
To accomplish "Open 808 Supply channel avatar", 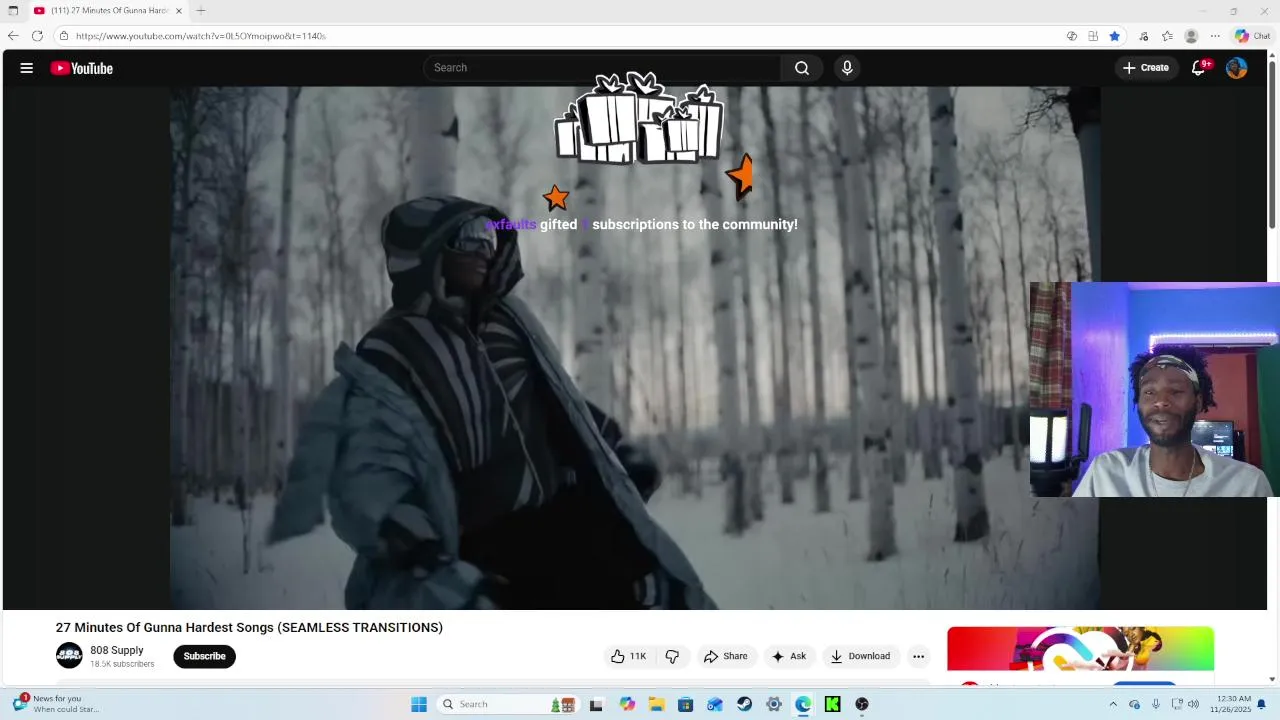I will (69, 656).
